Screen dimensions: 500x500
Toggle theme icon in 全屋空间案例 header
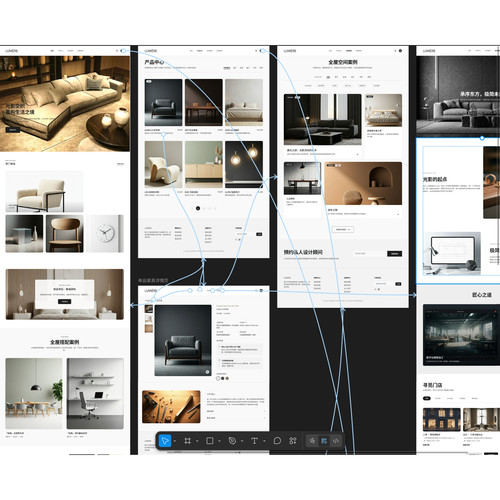400,51
